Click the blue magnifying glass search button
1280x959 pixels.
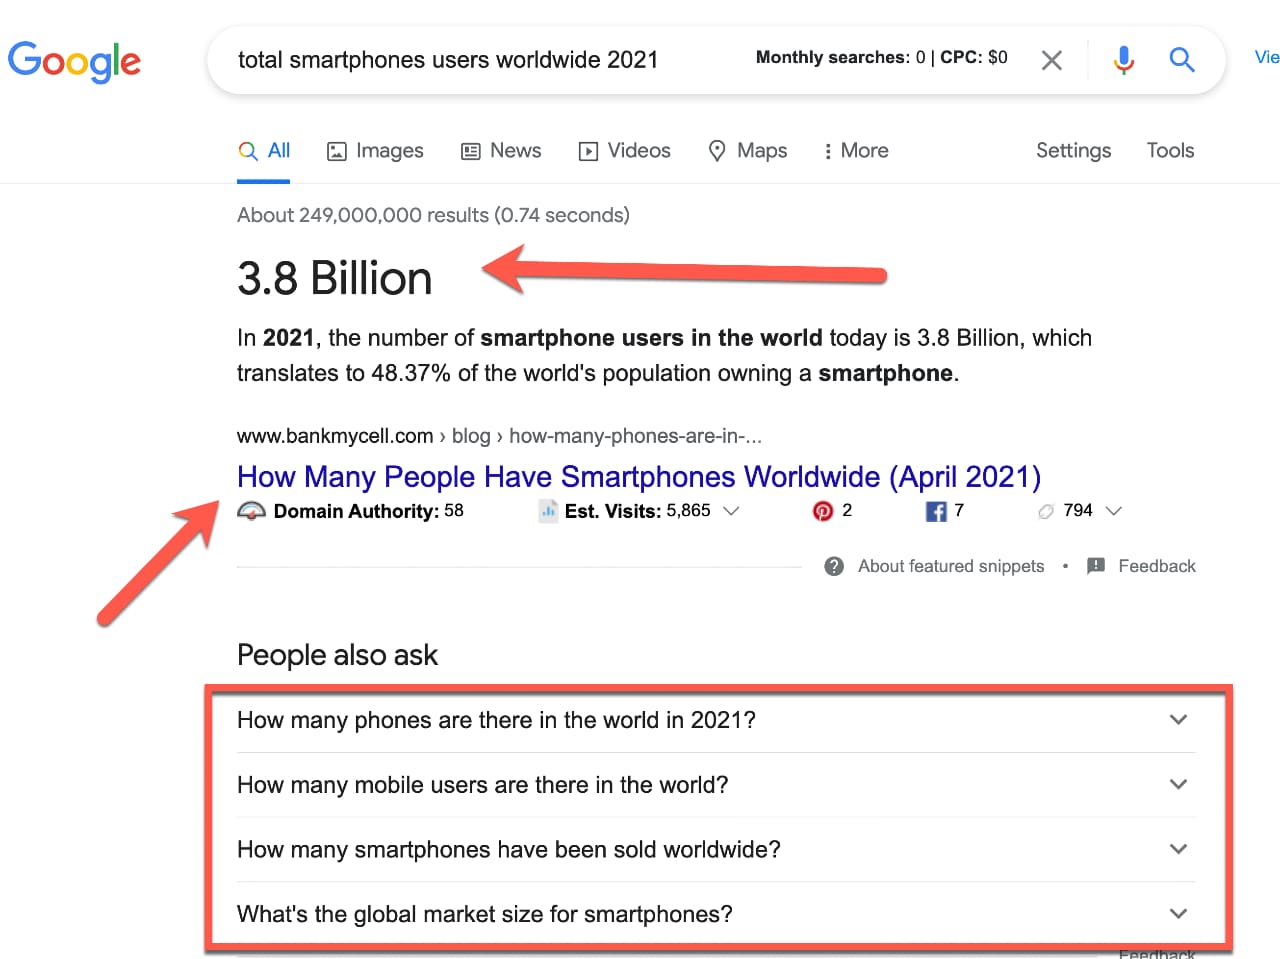(x=1181, y=60)
